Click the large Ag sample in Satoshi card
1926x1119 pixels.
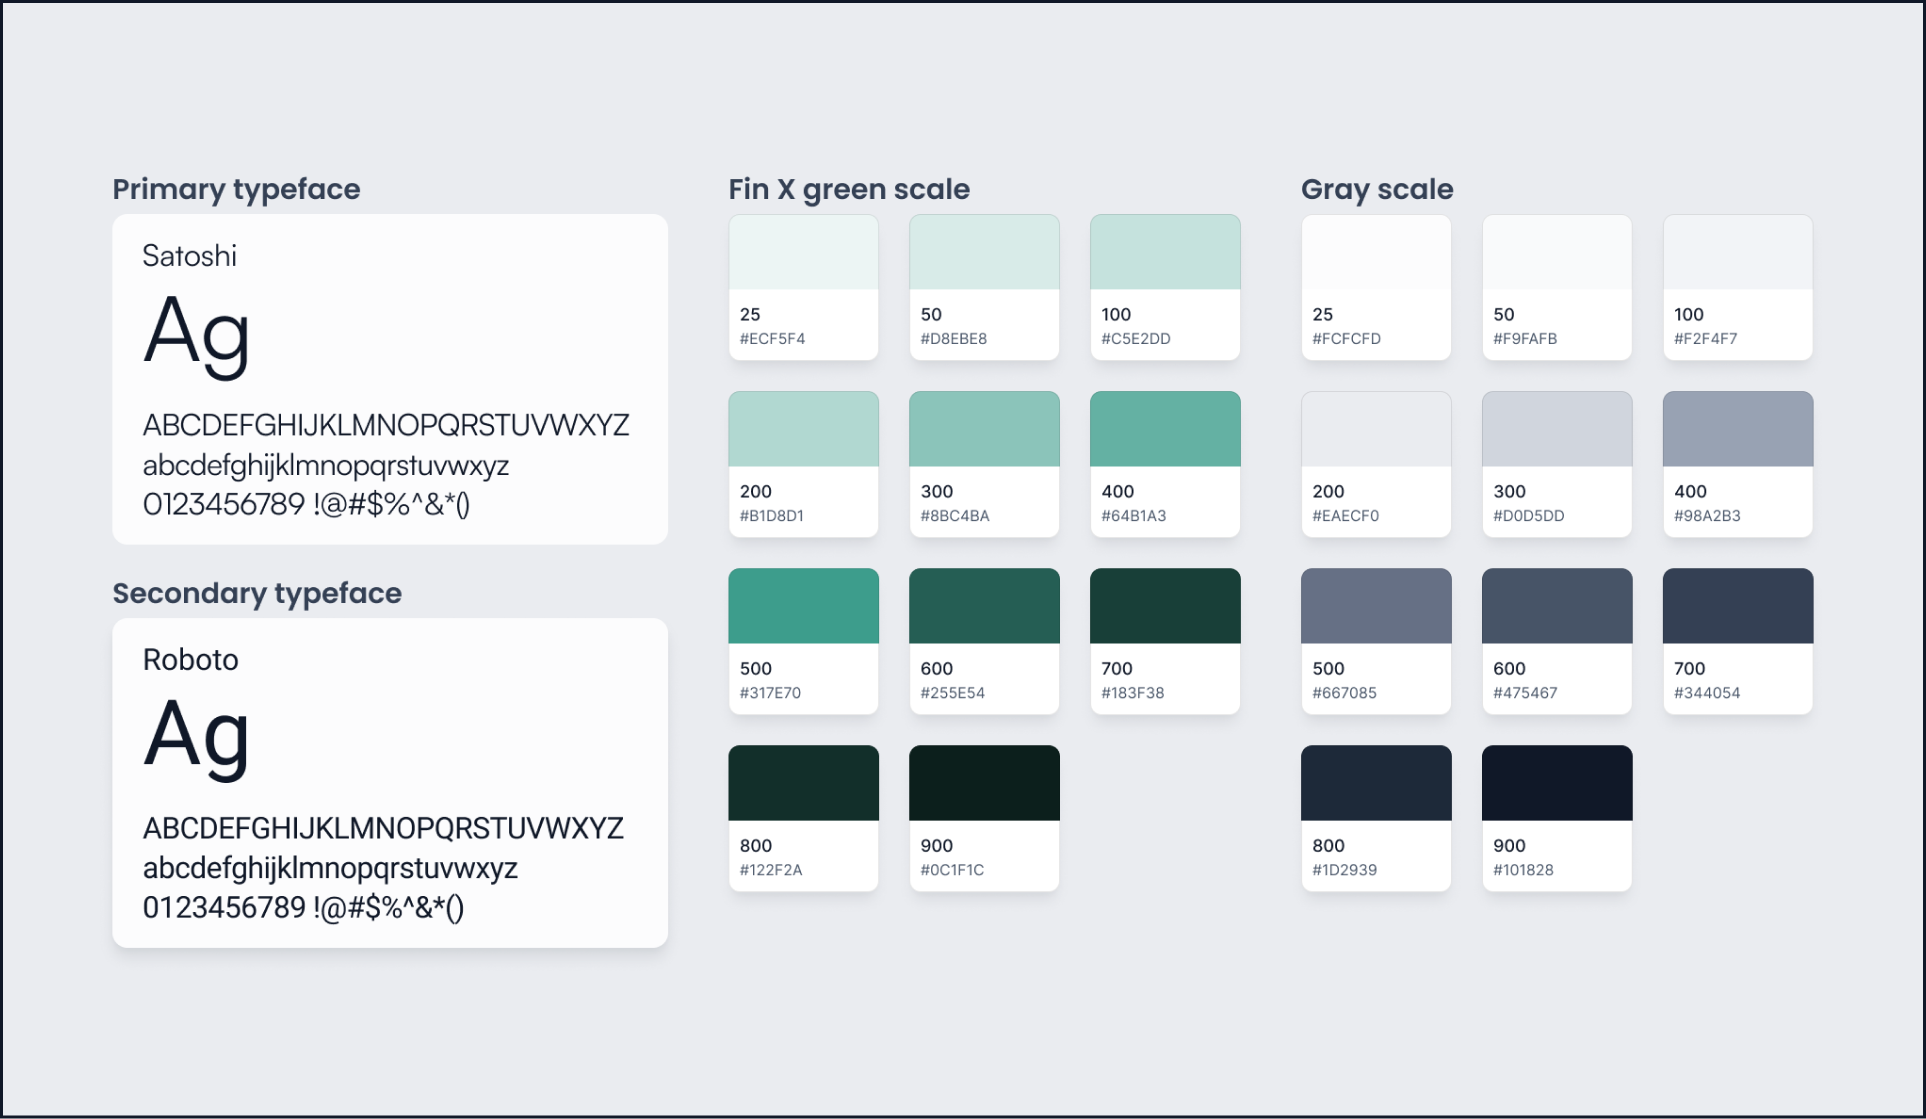(196, 333)
